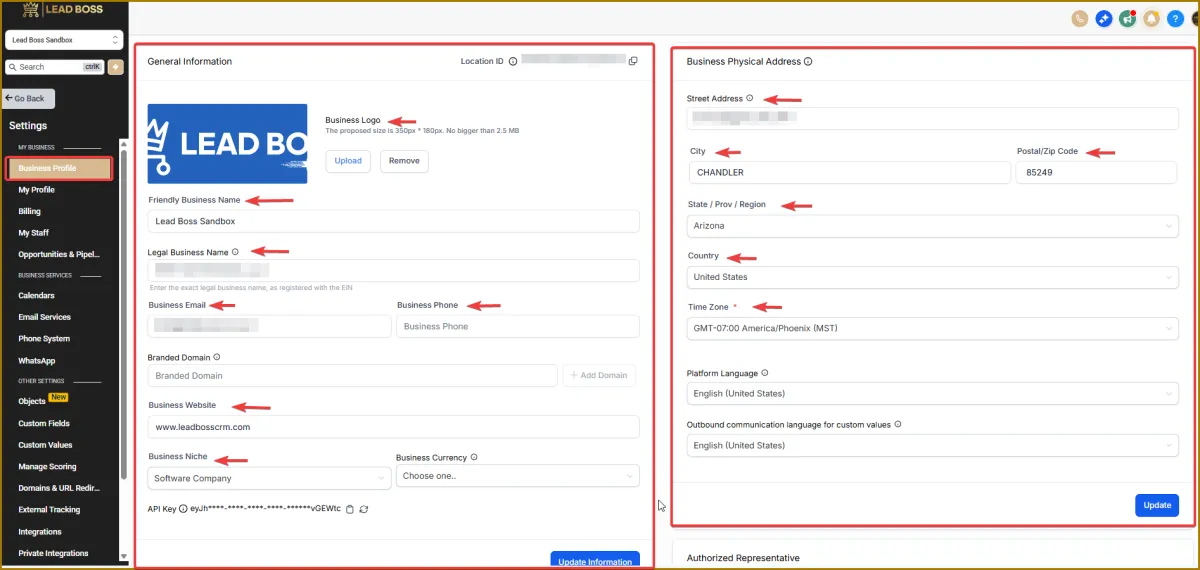The height and width of the screenshot is (570, 1200).
Task: Open the Outbound communication language dropdown
Action: pos(933,445)
